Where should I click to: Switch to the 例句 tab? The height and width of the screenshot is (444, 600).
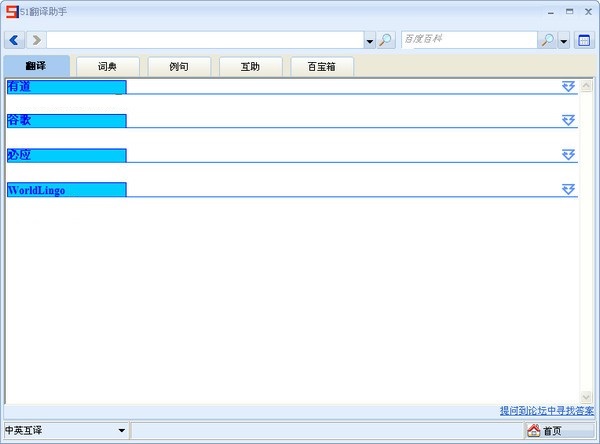pos(179,67)
